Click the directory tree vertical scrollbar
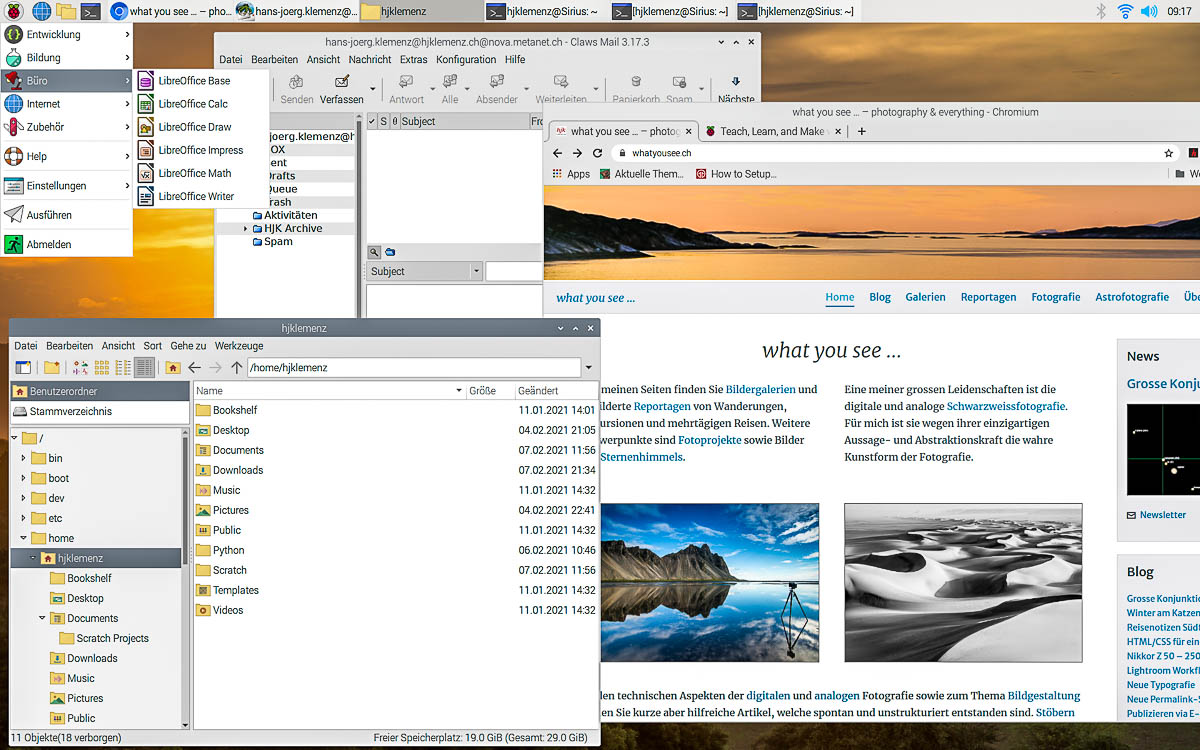Screen dimensions: 1200x750 [x=186, y=580]
